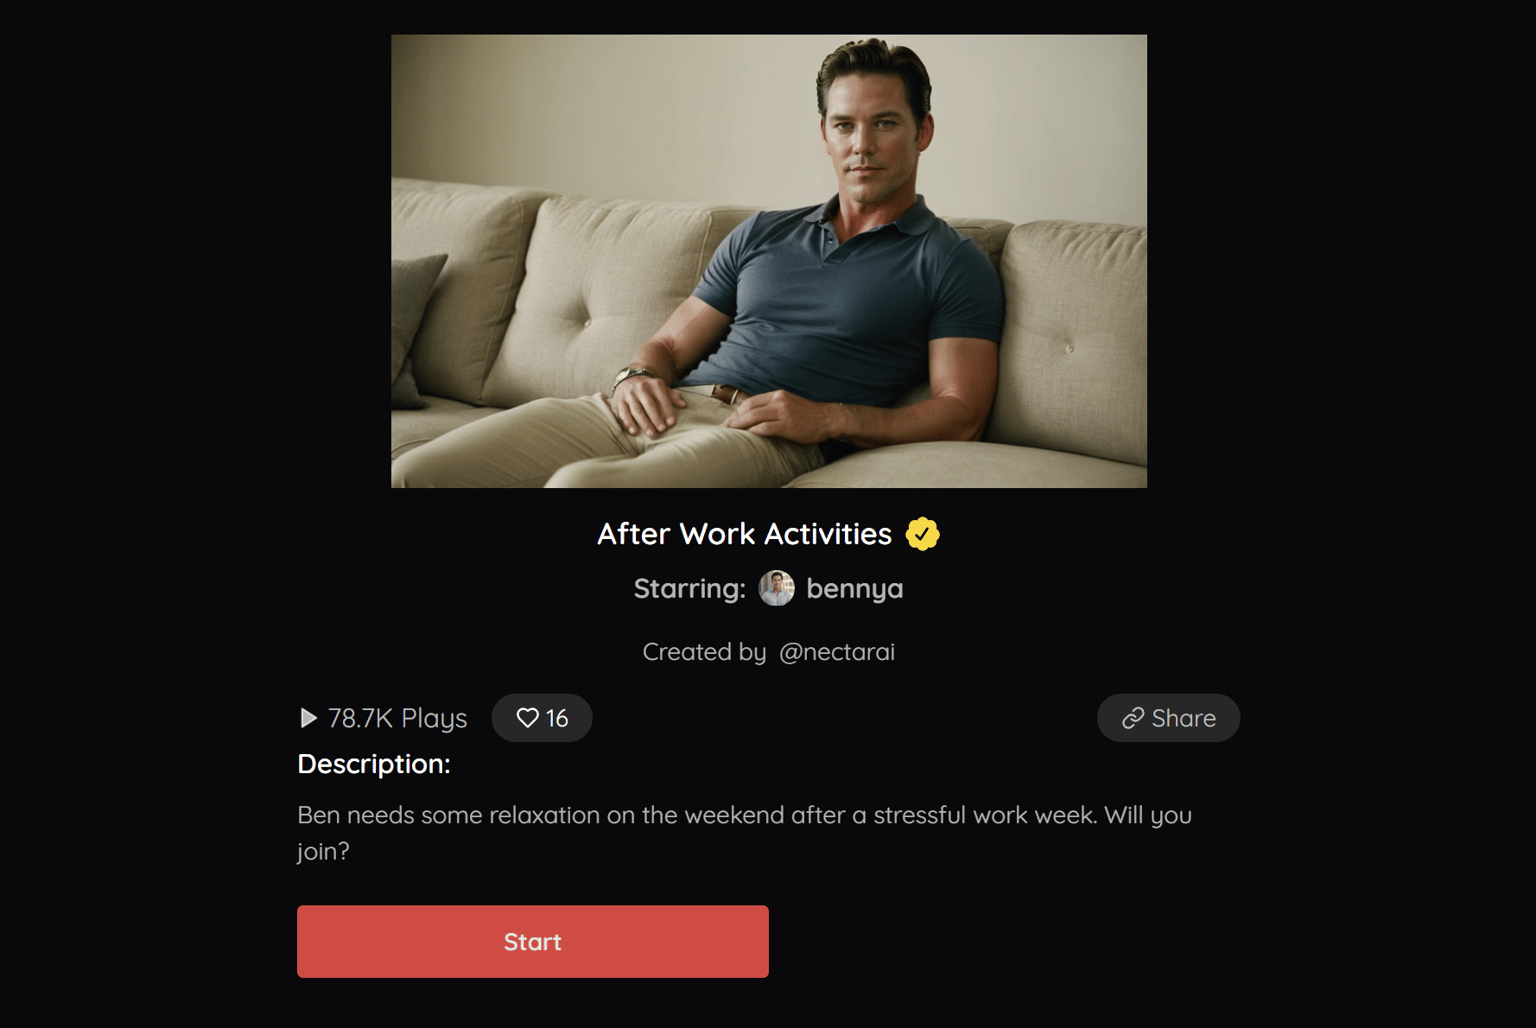Open the @nectarai creator profile
The image size is (1536, 1028).
pyautogui.click(x=837, y=652)
